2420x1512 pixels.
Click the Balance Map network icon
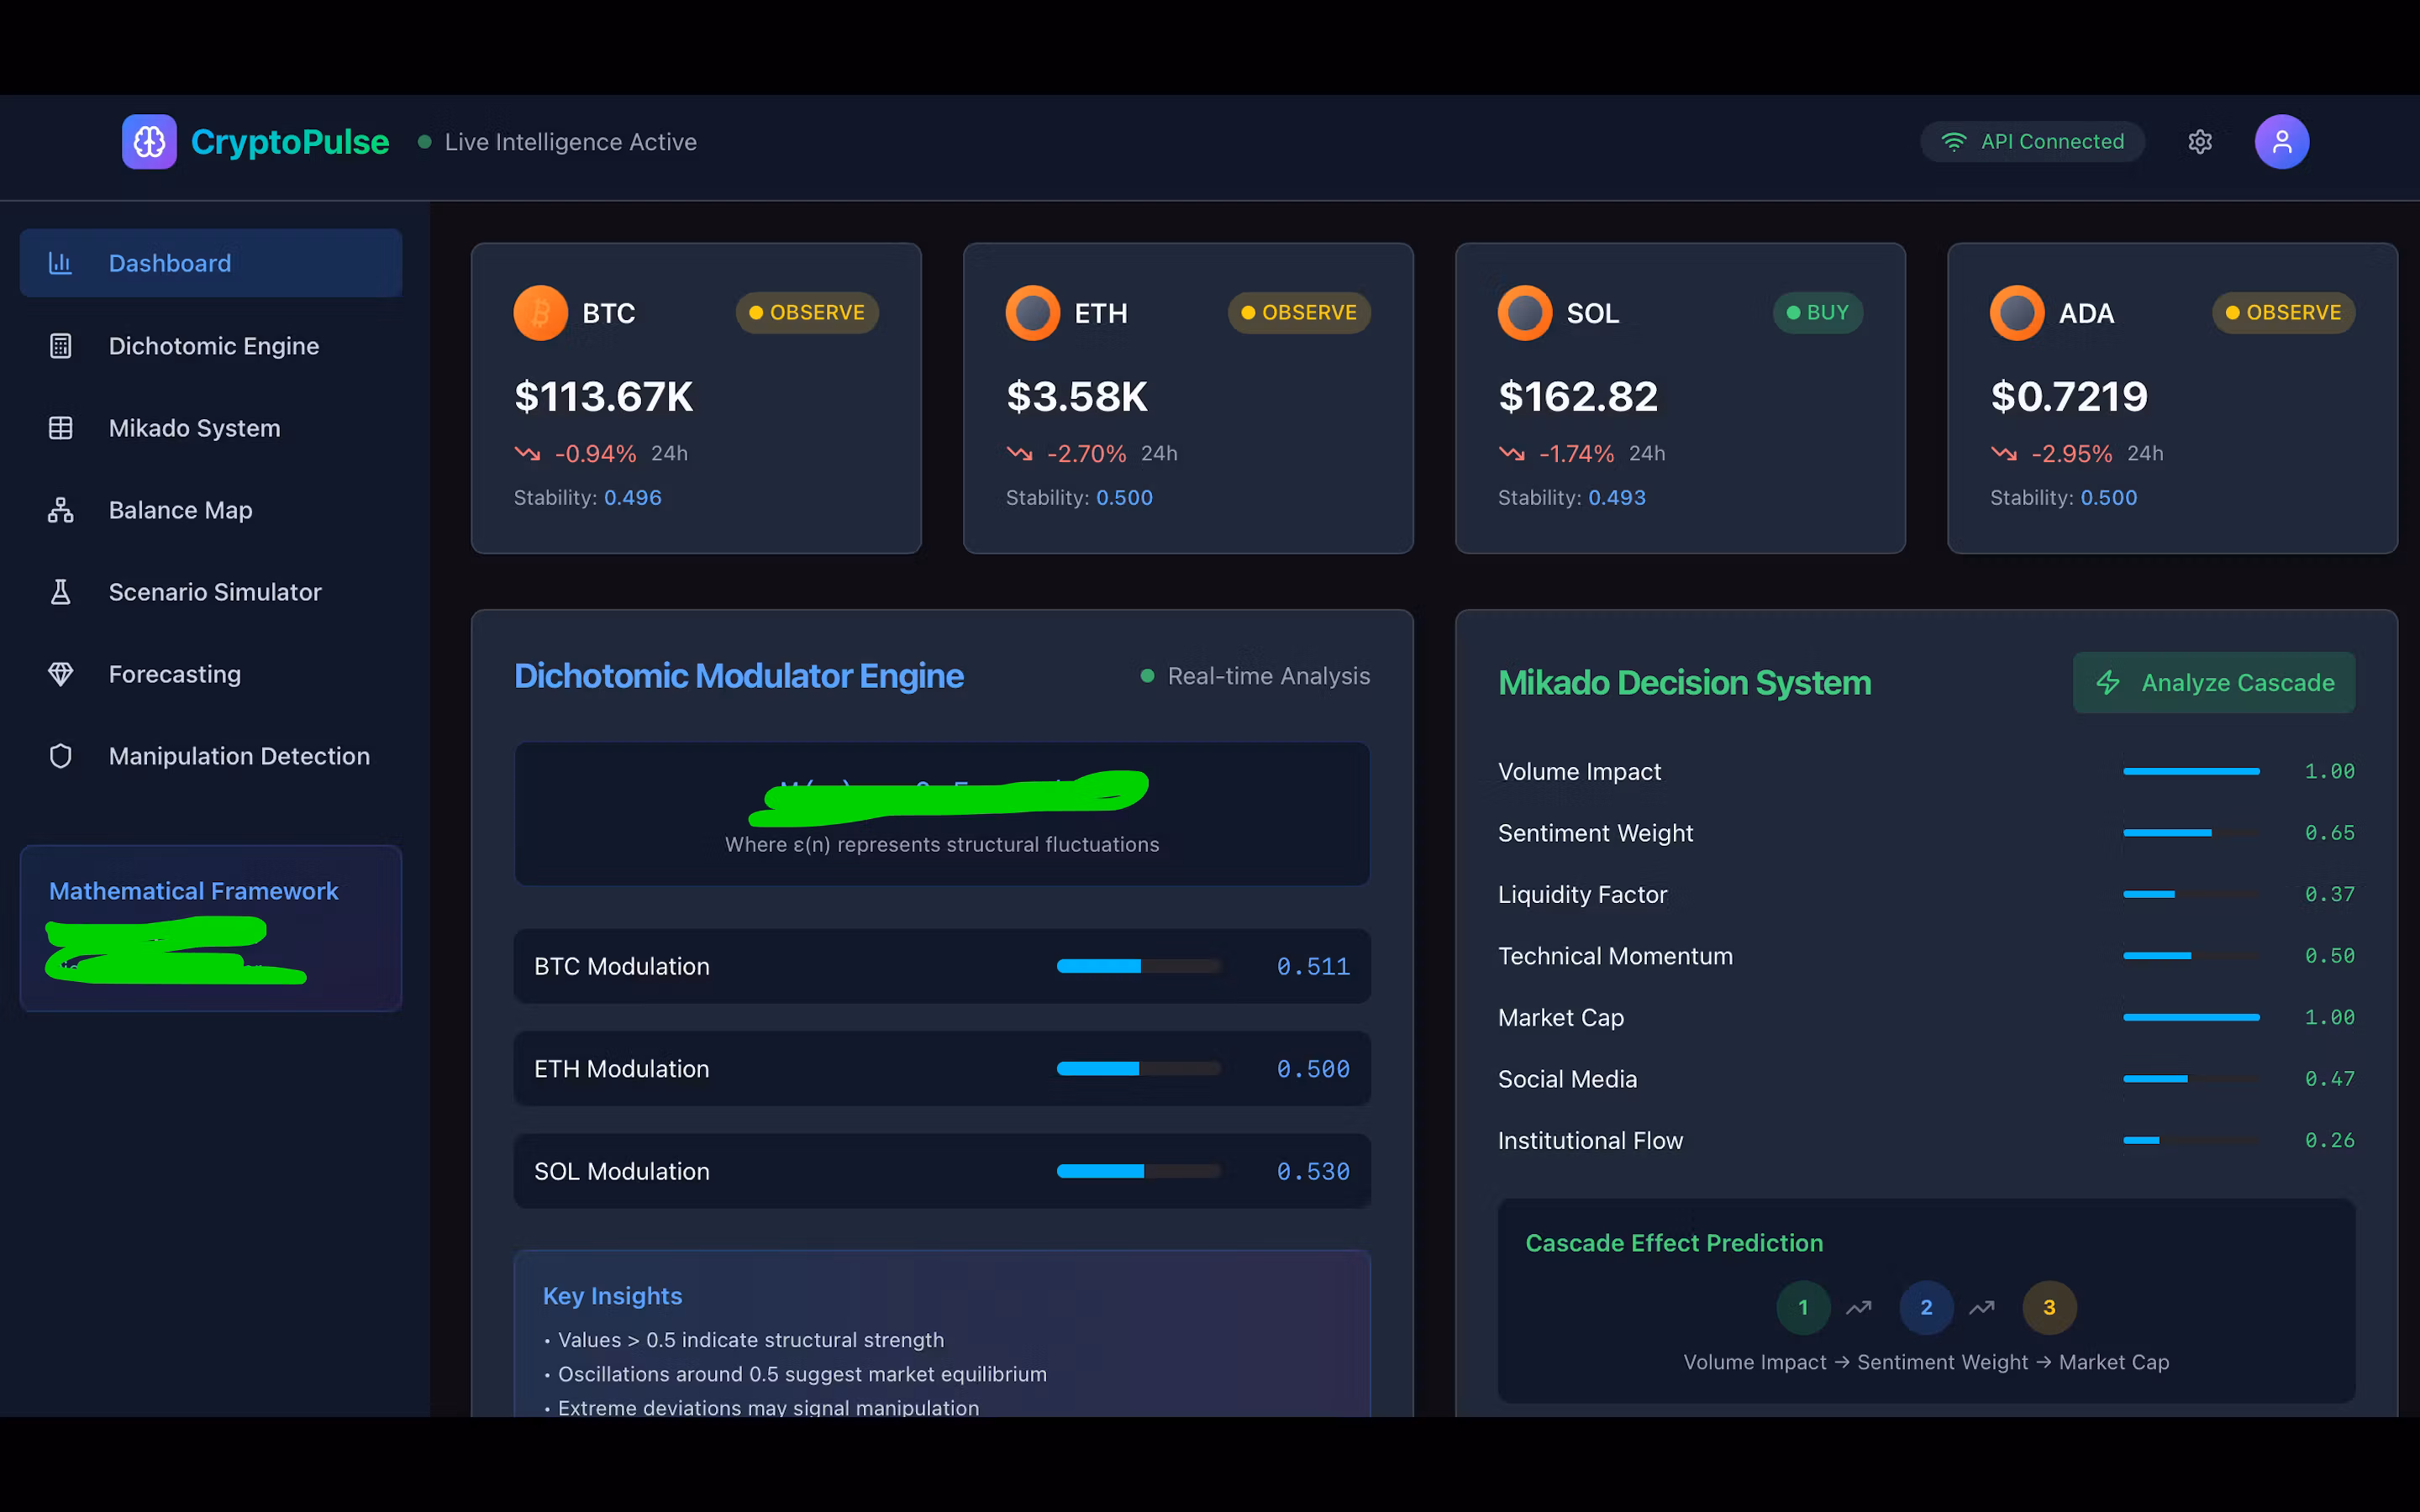pos(60,510)
